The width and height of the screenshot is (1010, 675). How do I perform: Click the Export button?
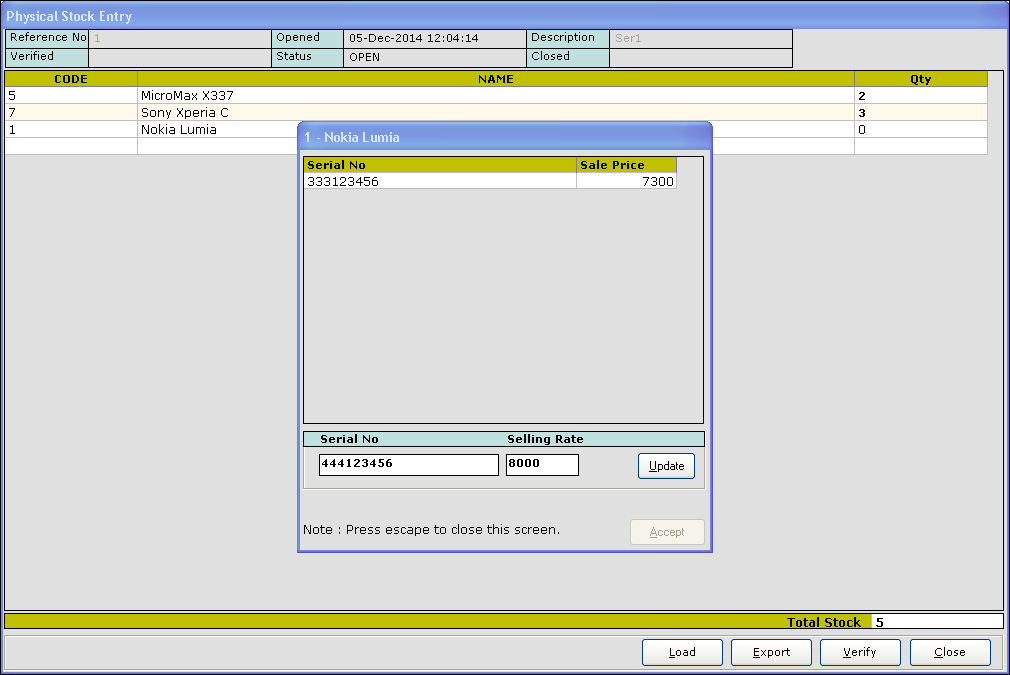[x=771, y=652]
